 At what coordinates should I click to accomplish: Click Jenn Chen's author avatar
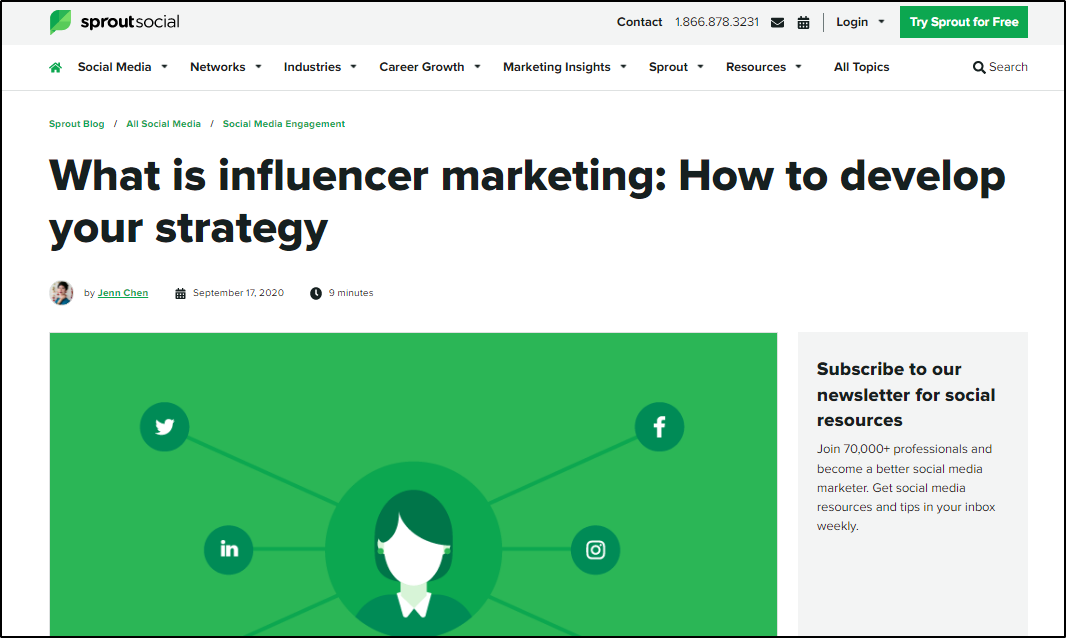click(61, 293)
